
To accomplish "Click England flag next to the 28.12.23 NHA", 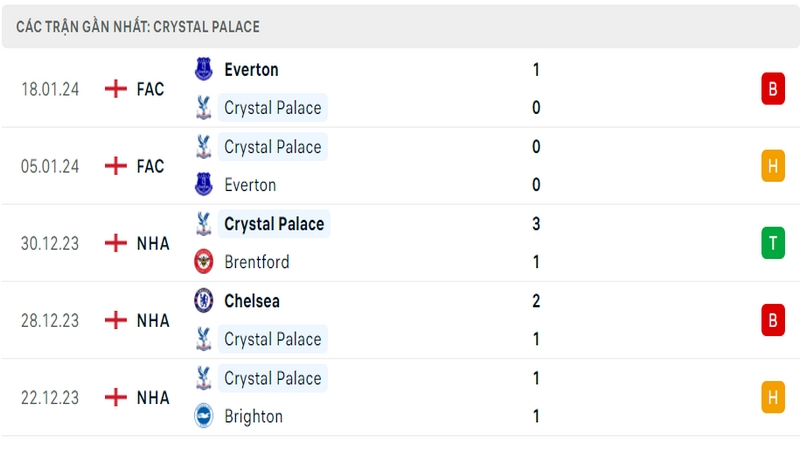I will point(116,320).
